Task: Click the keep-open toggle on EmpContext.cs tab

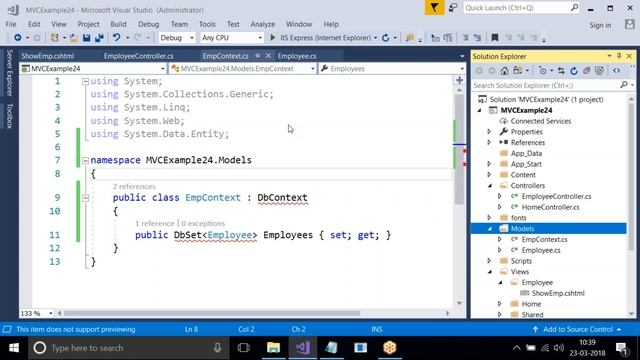Action: click(258, 56)
